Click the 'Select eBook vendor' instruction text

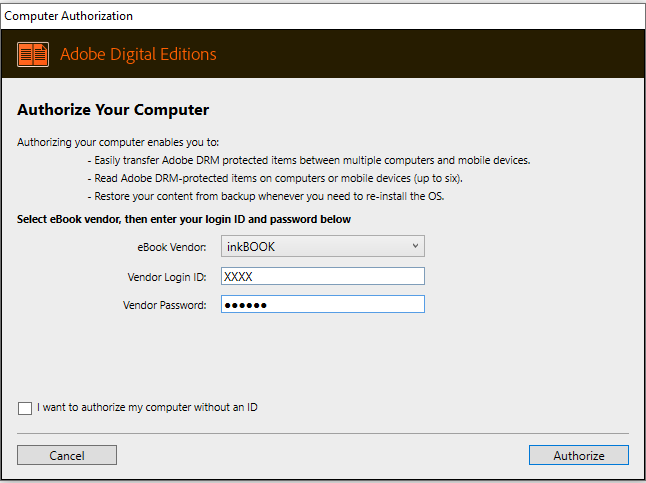tap(184, 219)
